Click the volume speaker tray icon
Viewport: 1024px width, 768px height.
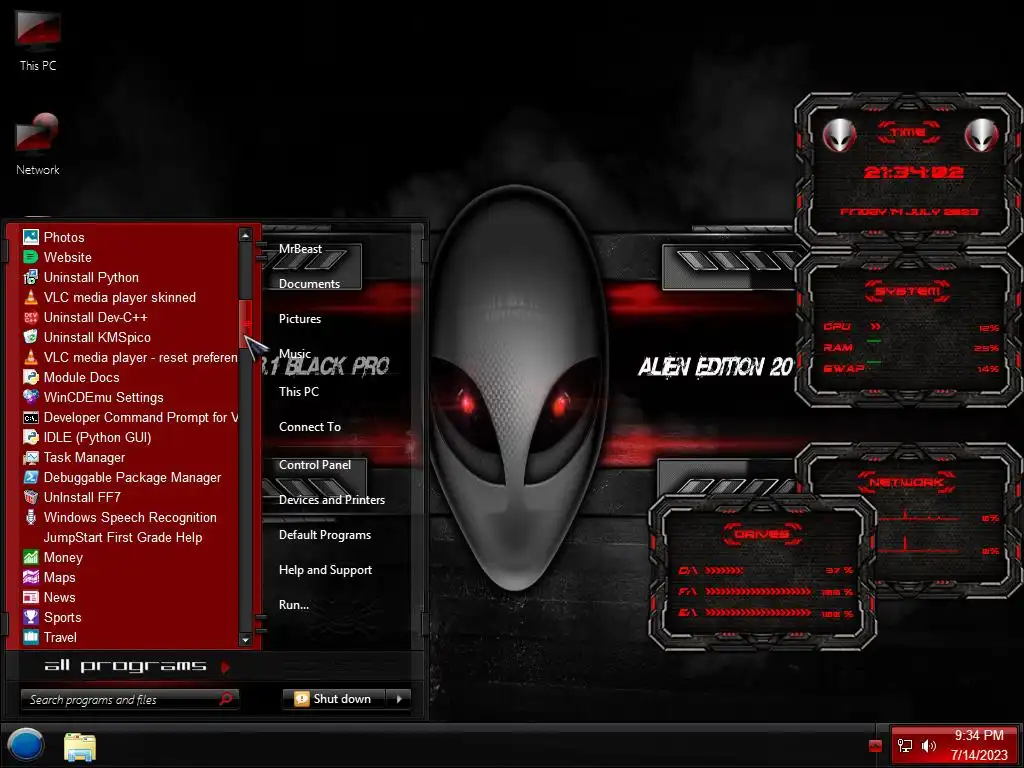(929, 745)
